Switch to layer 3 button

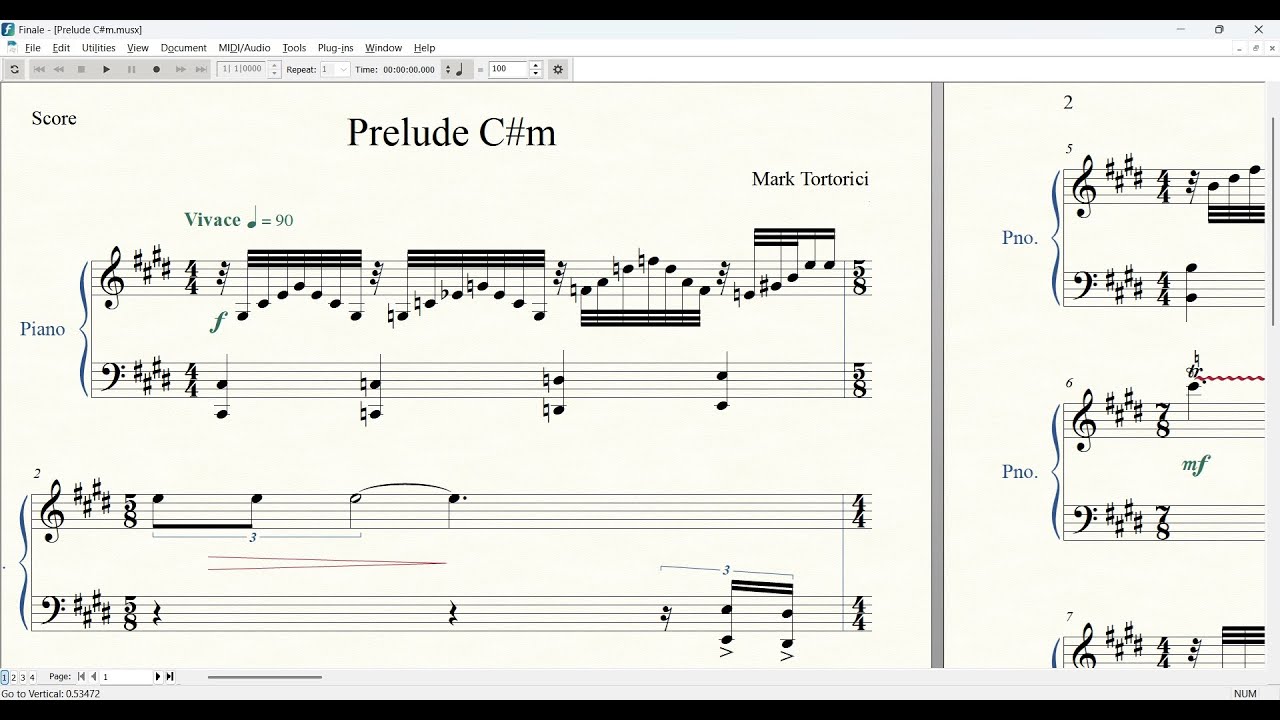point(23,677)
